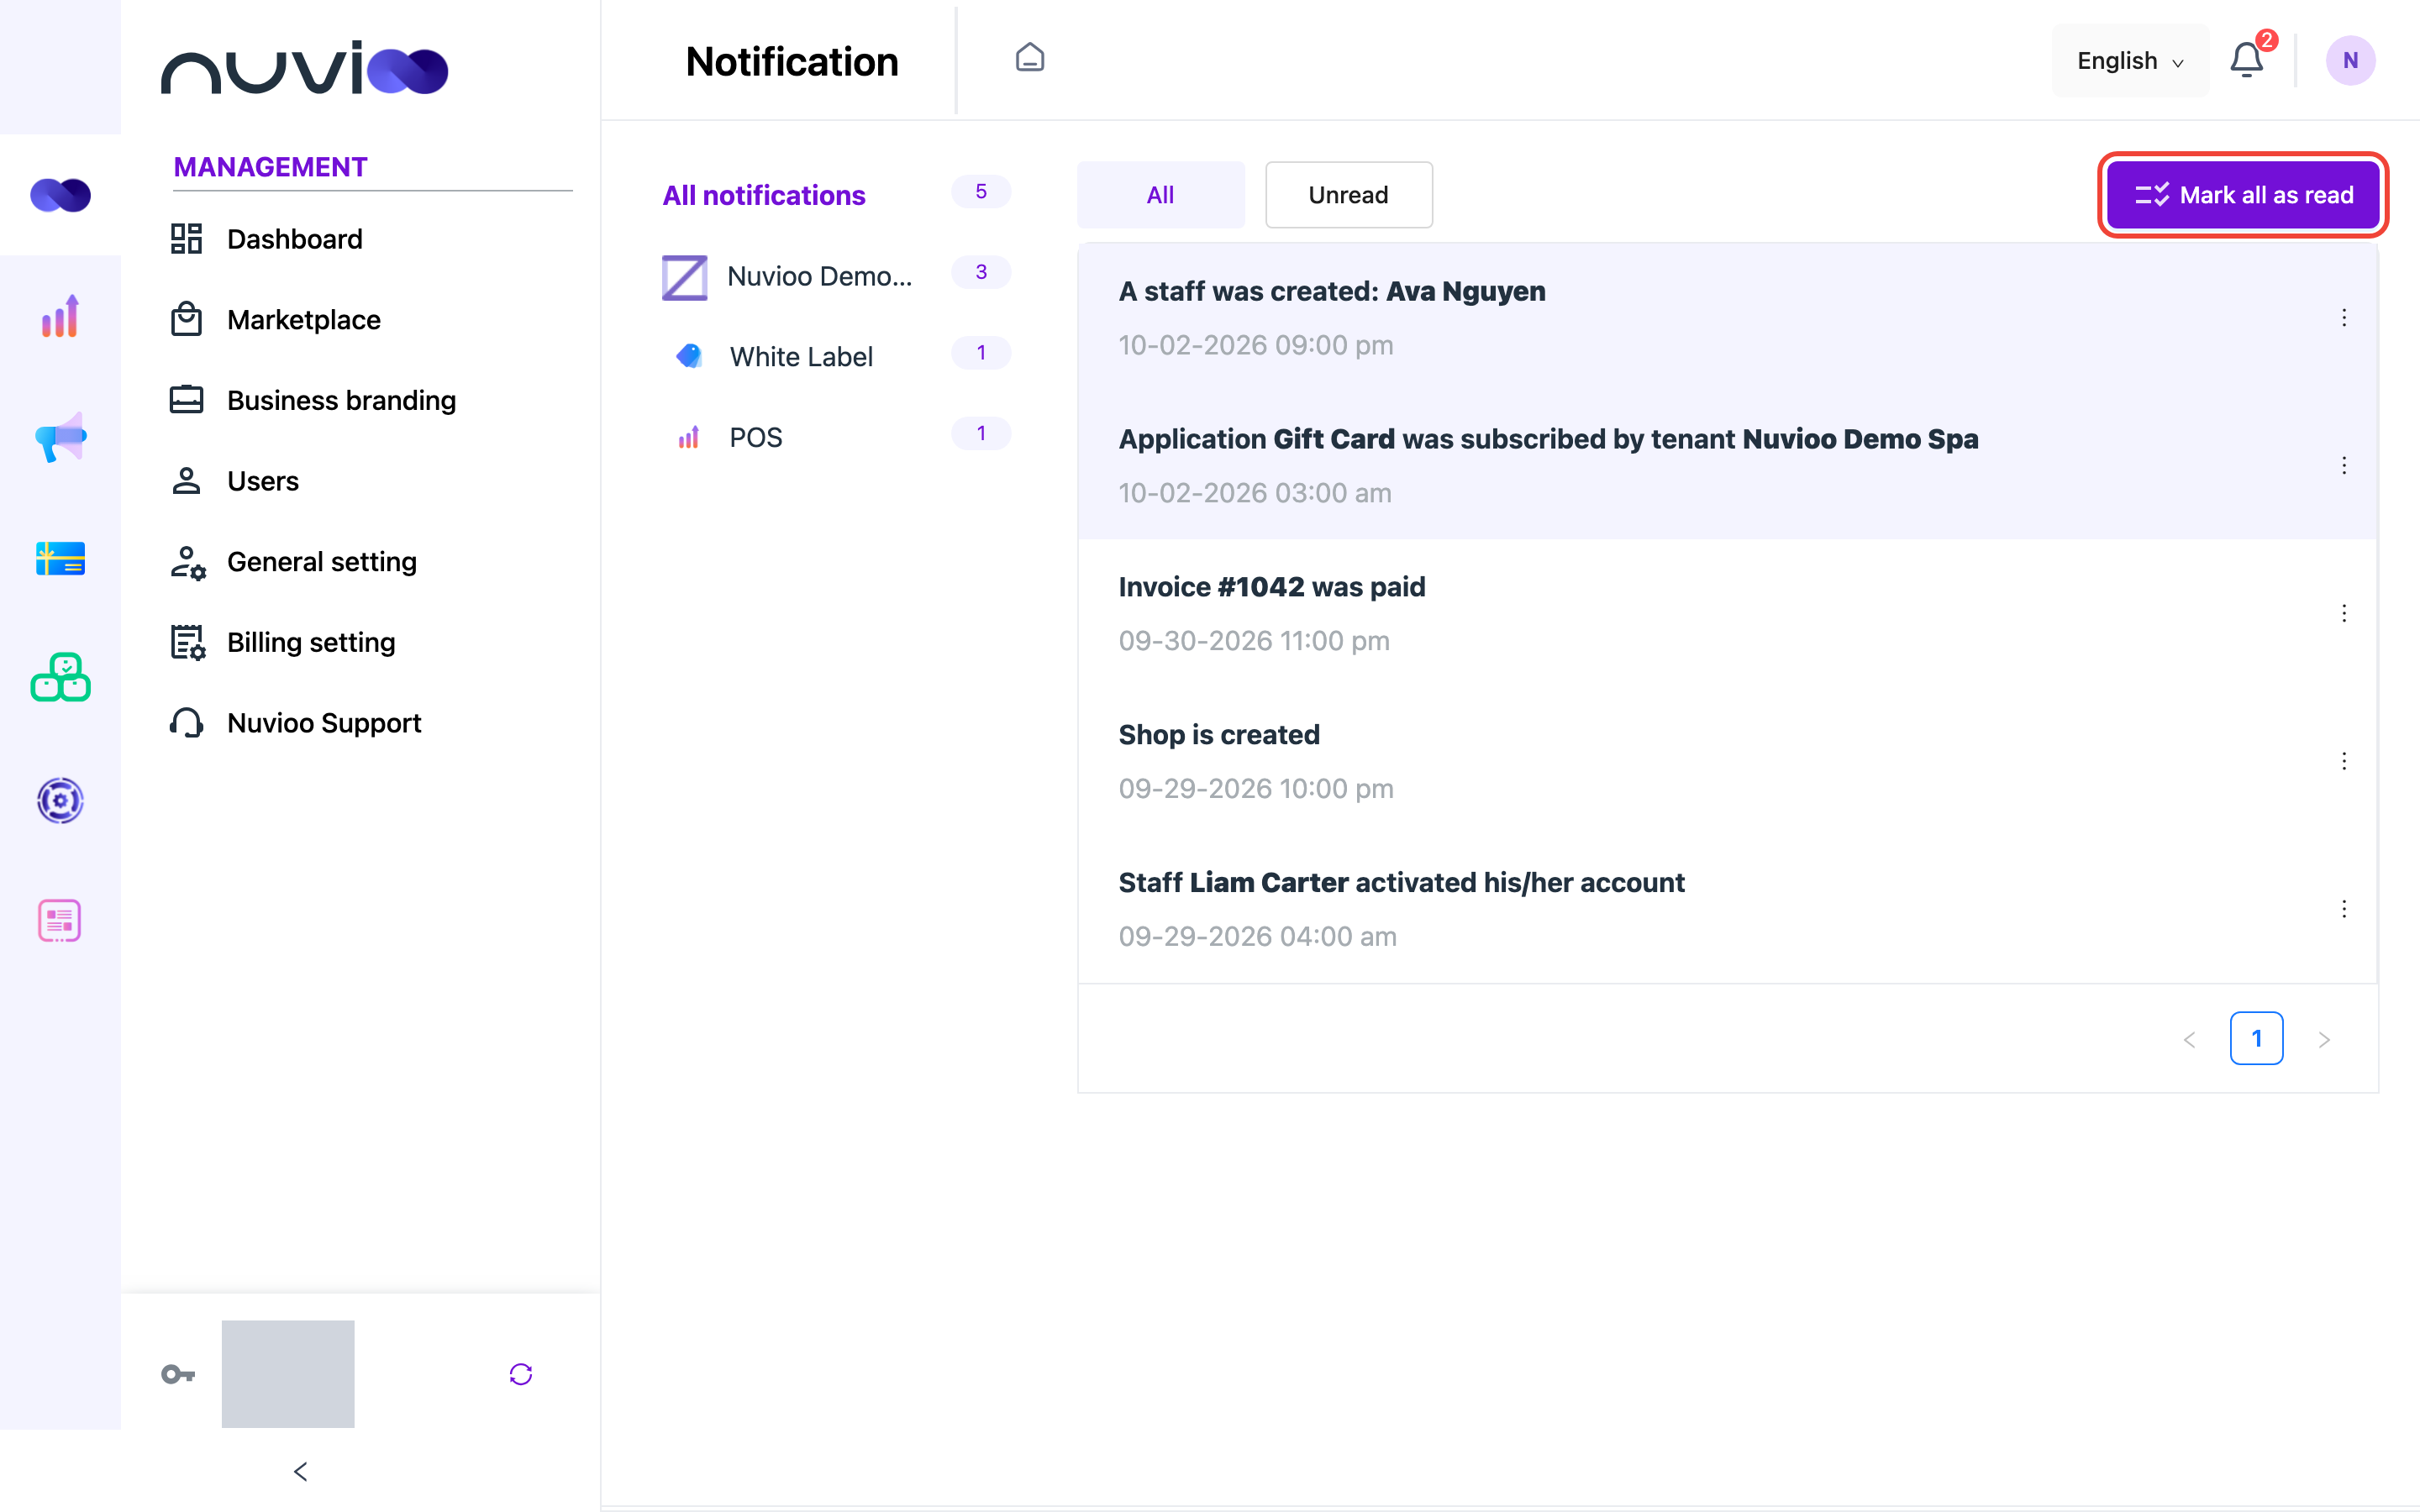The image size is (2420, 1512).
Task: Open the pink news layout app icon
Action: (60, 921)
